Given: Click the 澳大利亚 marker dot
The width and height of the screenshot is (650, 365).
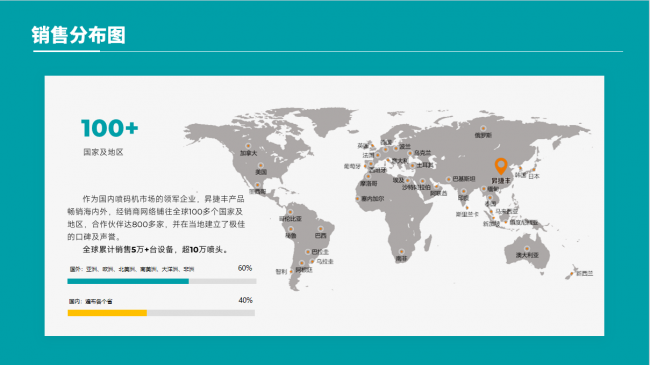Looking at the screenshot, I should click(x=527, y=249).
